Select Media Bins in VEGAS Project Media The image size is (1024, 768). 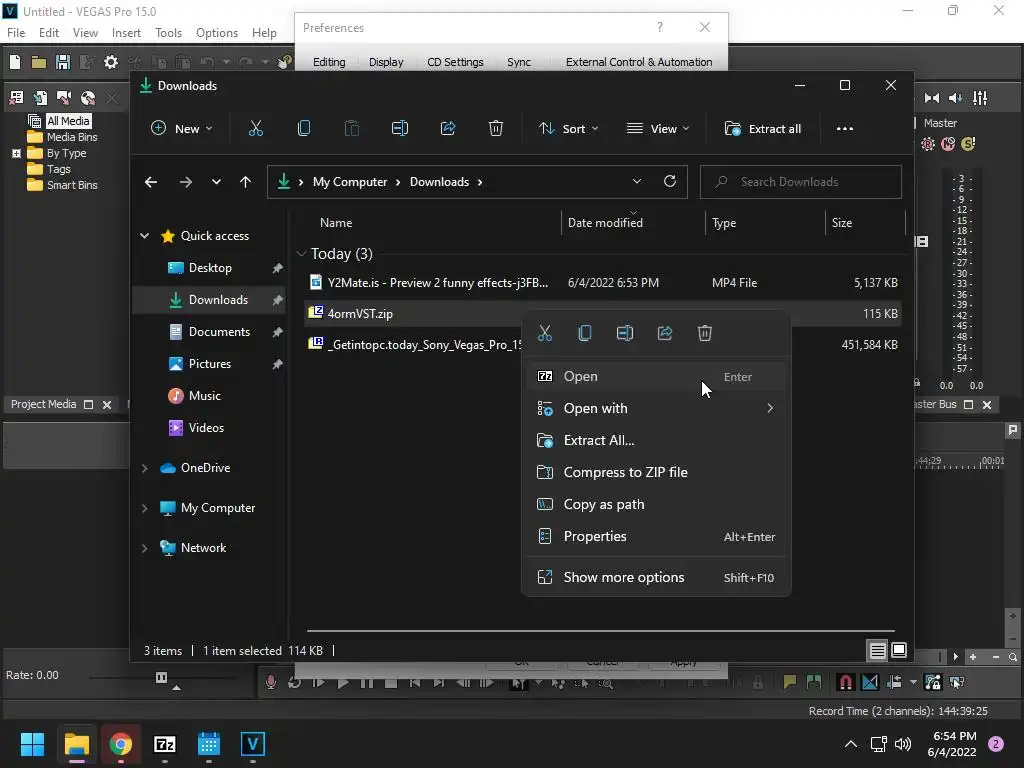pos(72,137)
